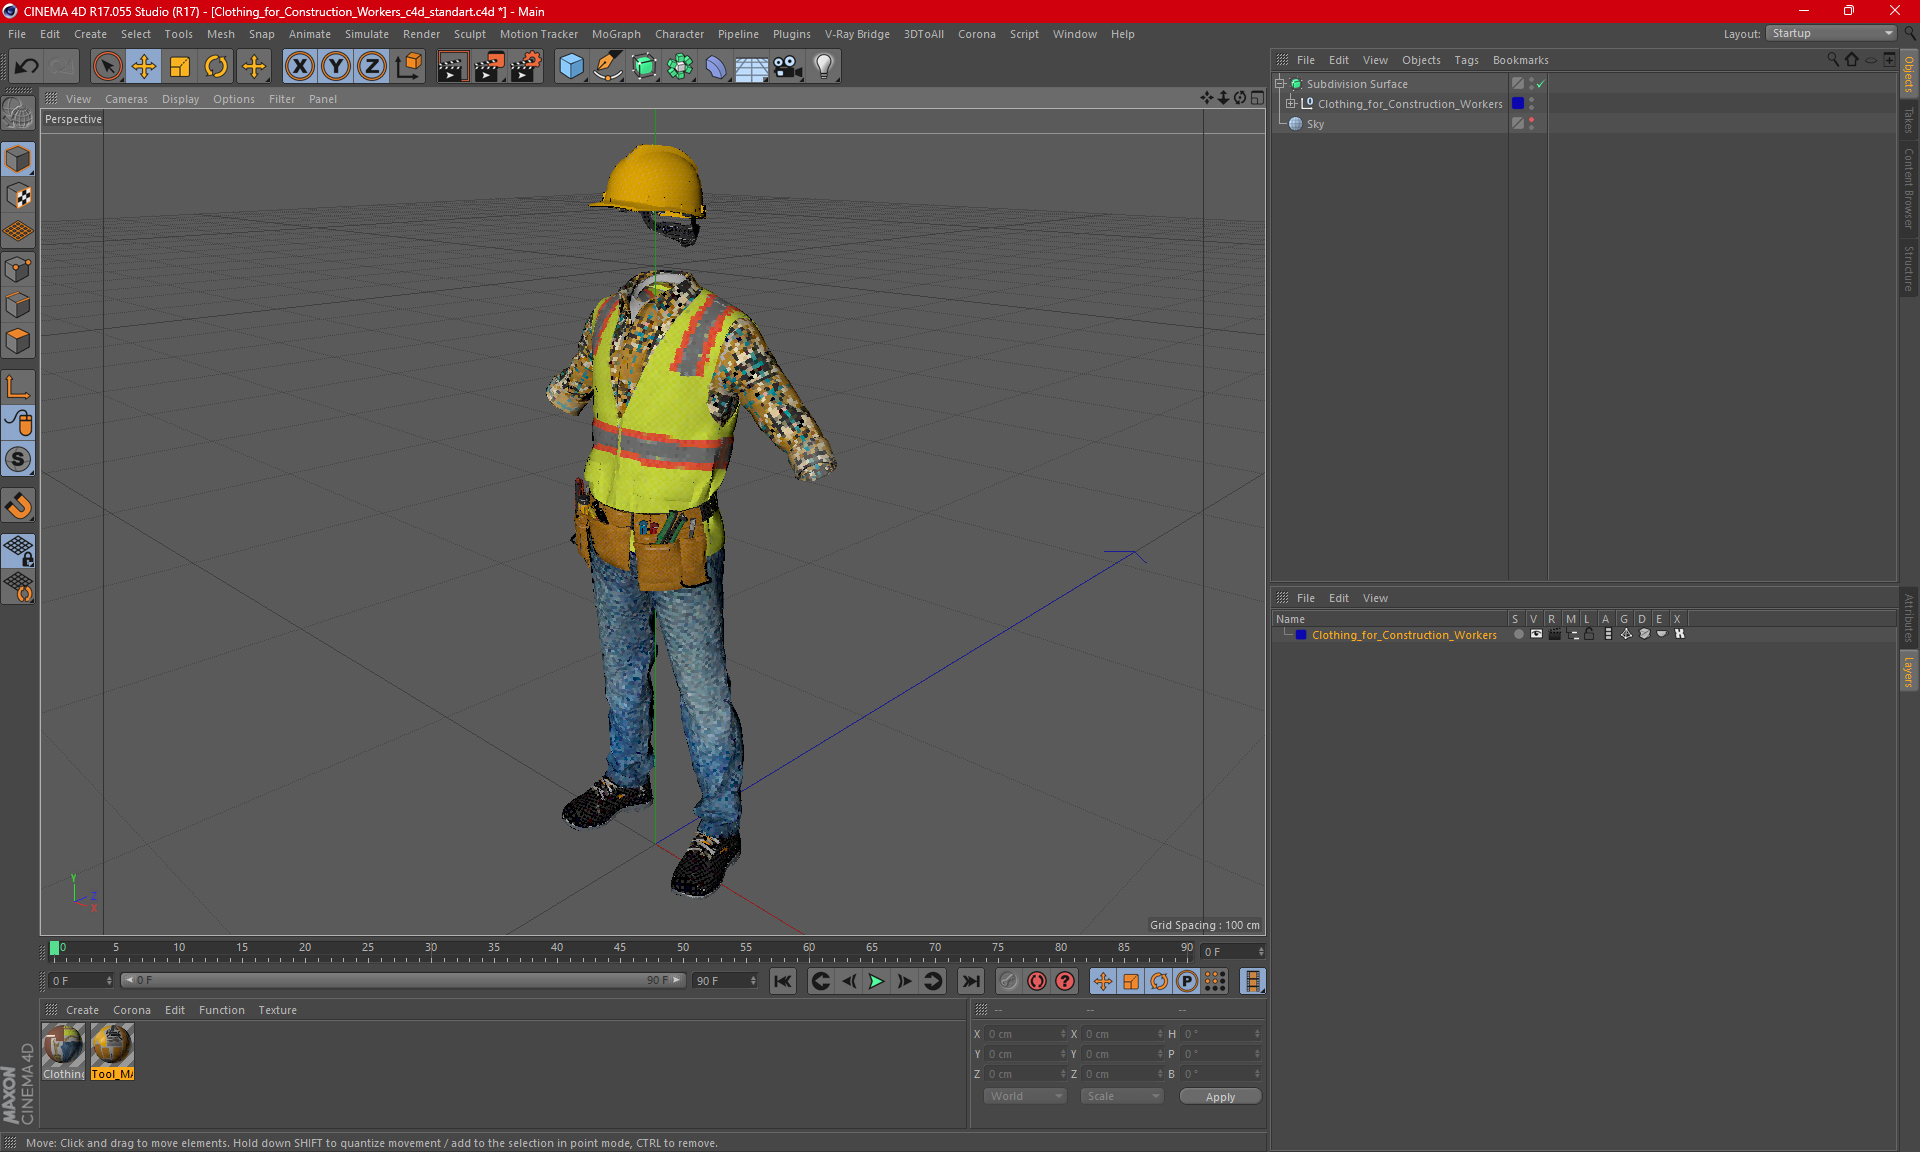The image size is (1920, 1152).
Task: Switch to Texture mode
Action: tap(18, 196)
